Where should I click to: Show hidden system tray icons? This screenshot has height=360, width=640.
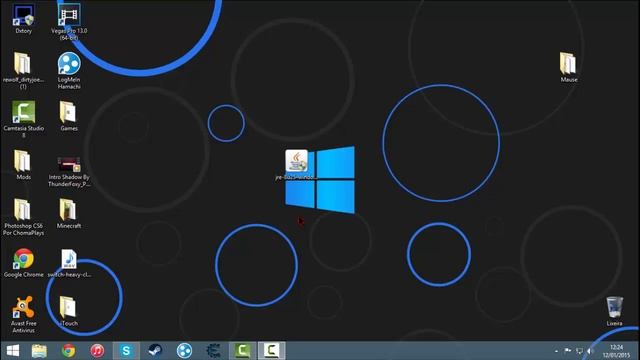click(x=556, y=351)
